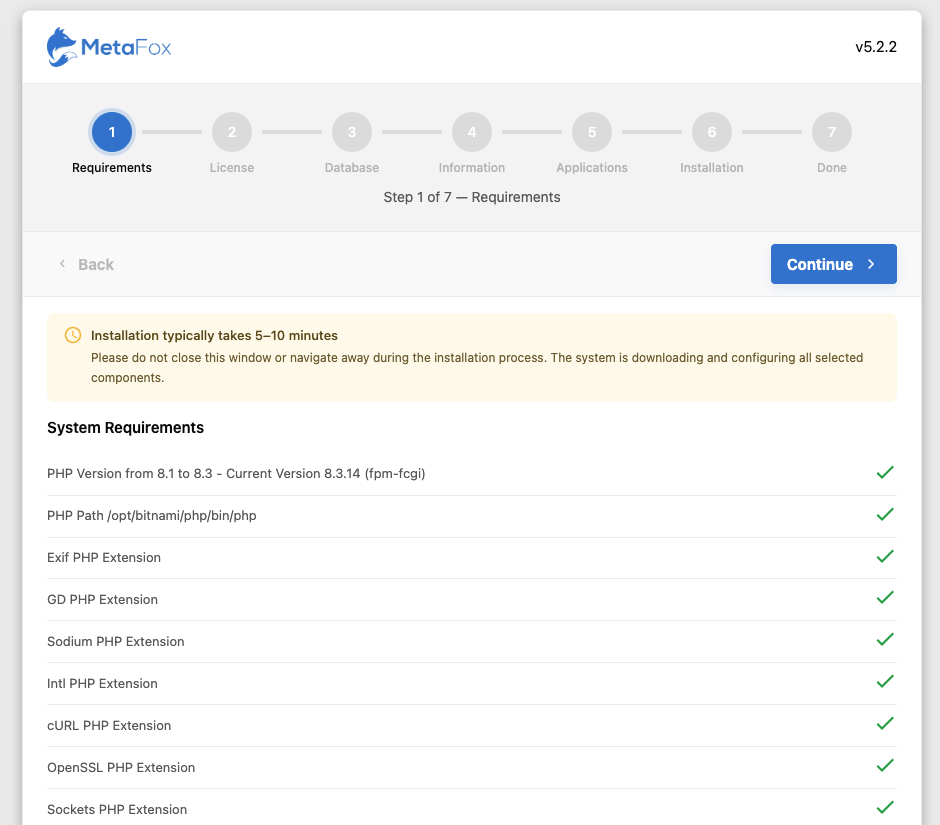Click the MetaFox fox logo
940x825 pixels.
pos(63,47)
